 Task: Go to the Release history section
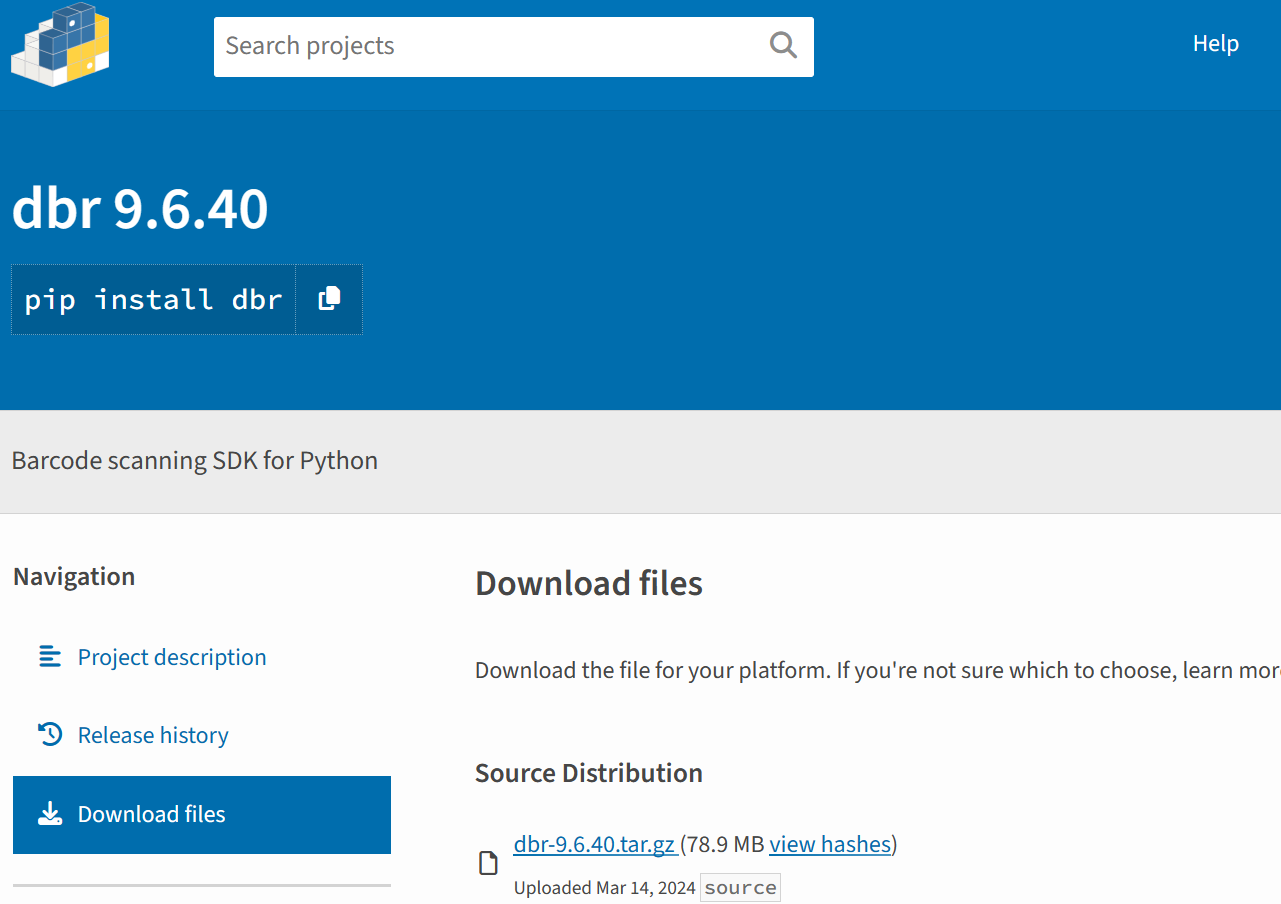click(153, 735)
